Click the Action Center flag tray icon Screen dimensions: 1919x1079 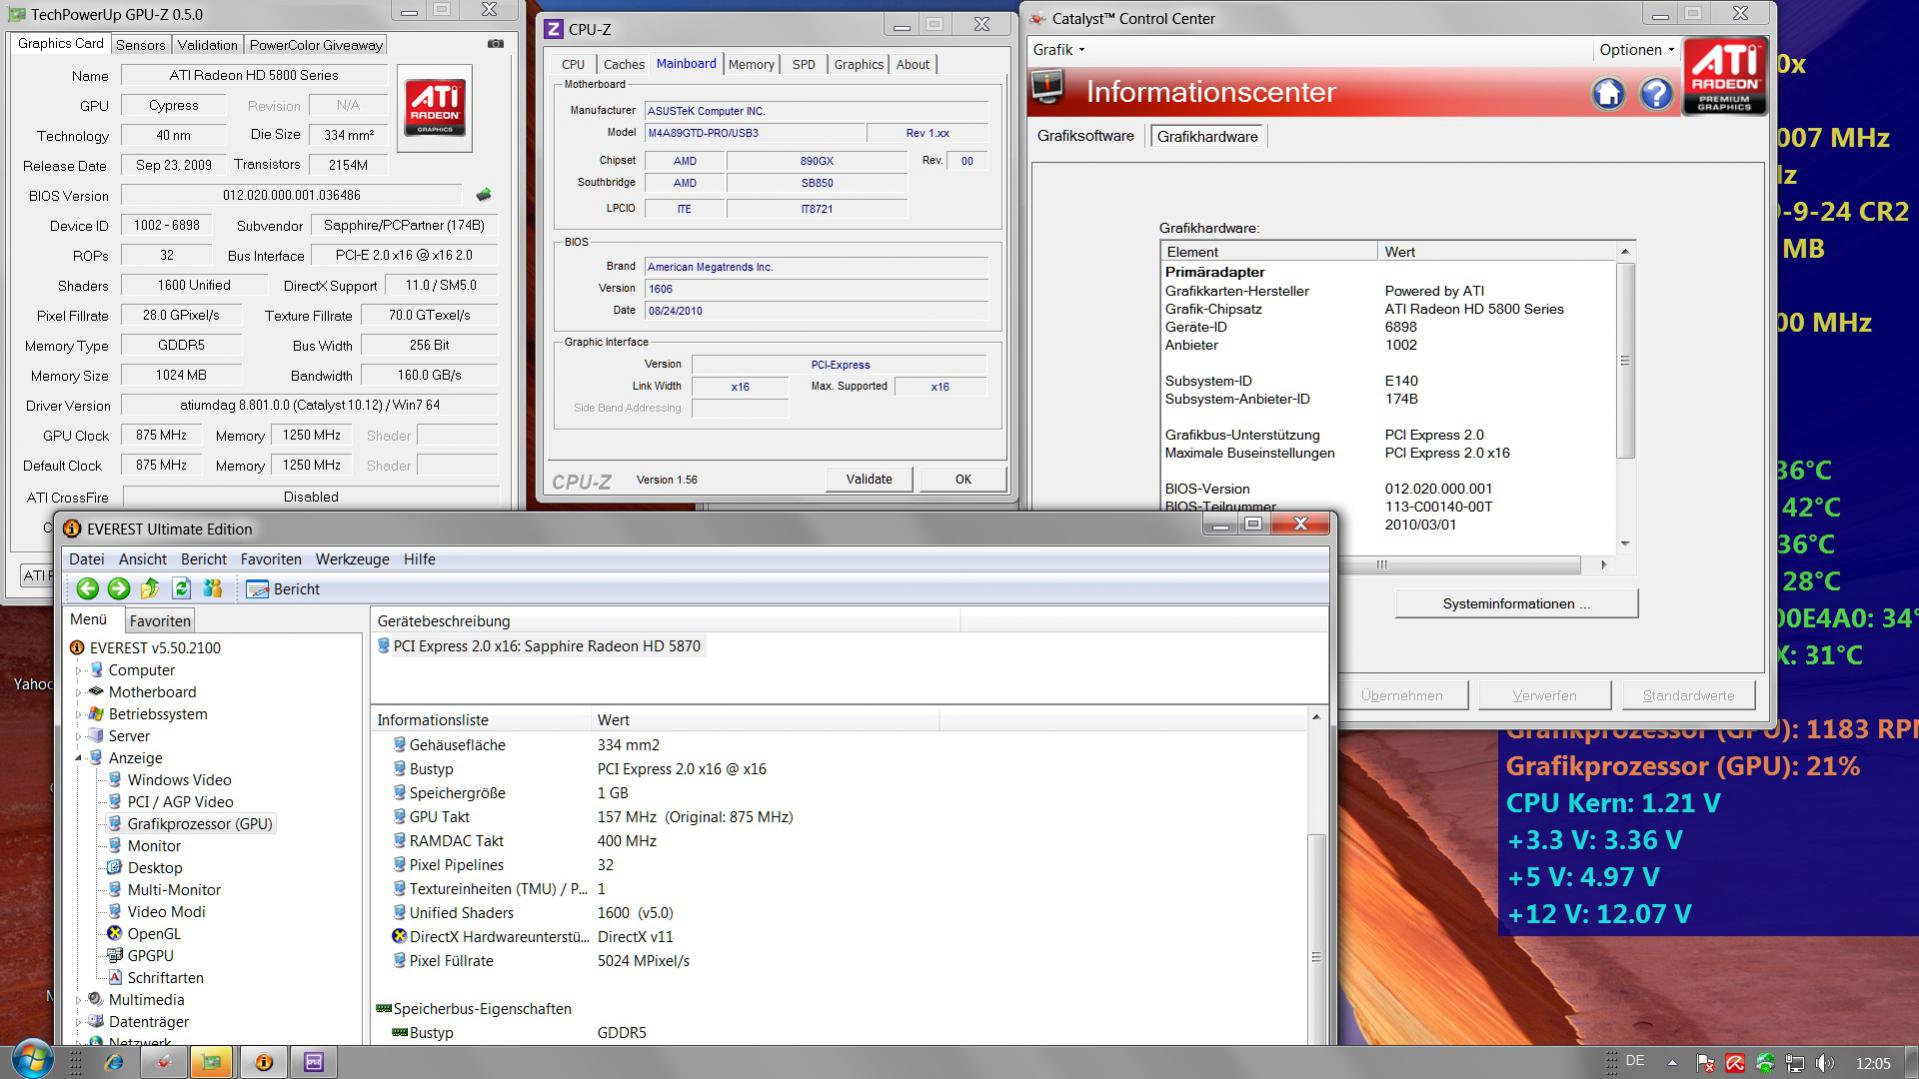(x=1706, y=1063)
